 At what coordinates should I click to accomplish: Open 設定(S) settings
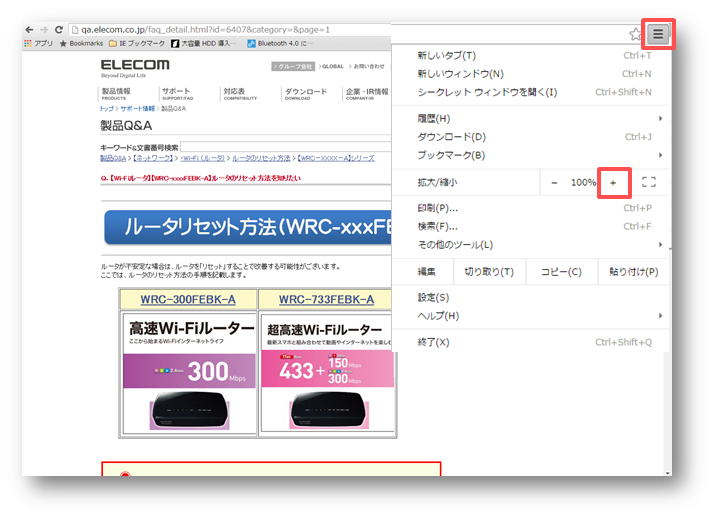(530, 297)
